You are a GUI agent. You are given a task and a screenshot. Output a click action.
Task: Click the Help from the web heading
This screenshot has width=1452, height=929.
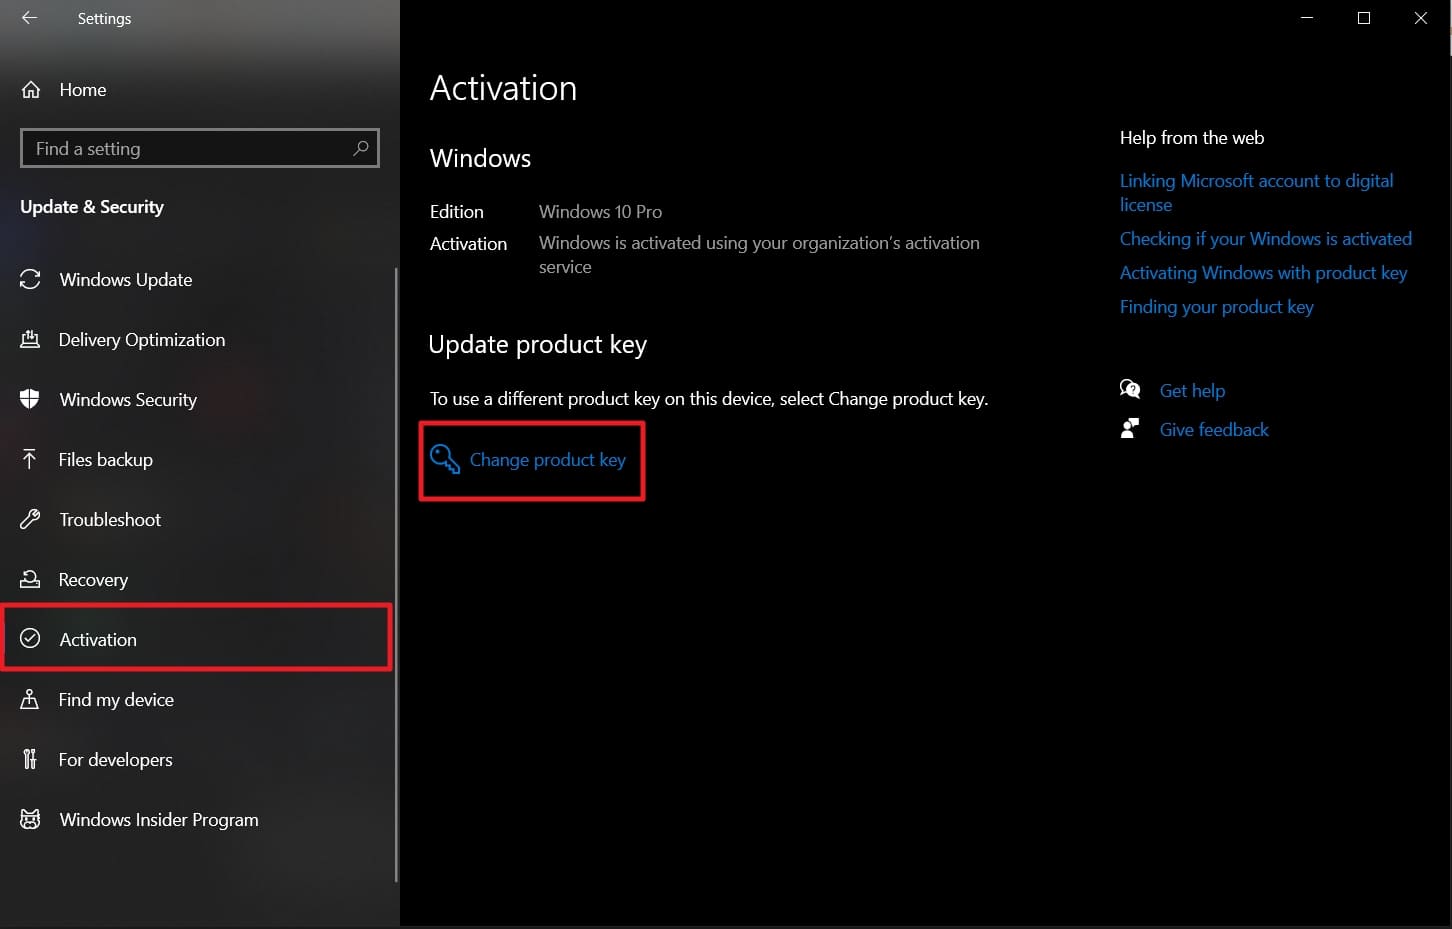(x=1192, y=137)
